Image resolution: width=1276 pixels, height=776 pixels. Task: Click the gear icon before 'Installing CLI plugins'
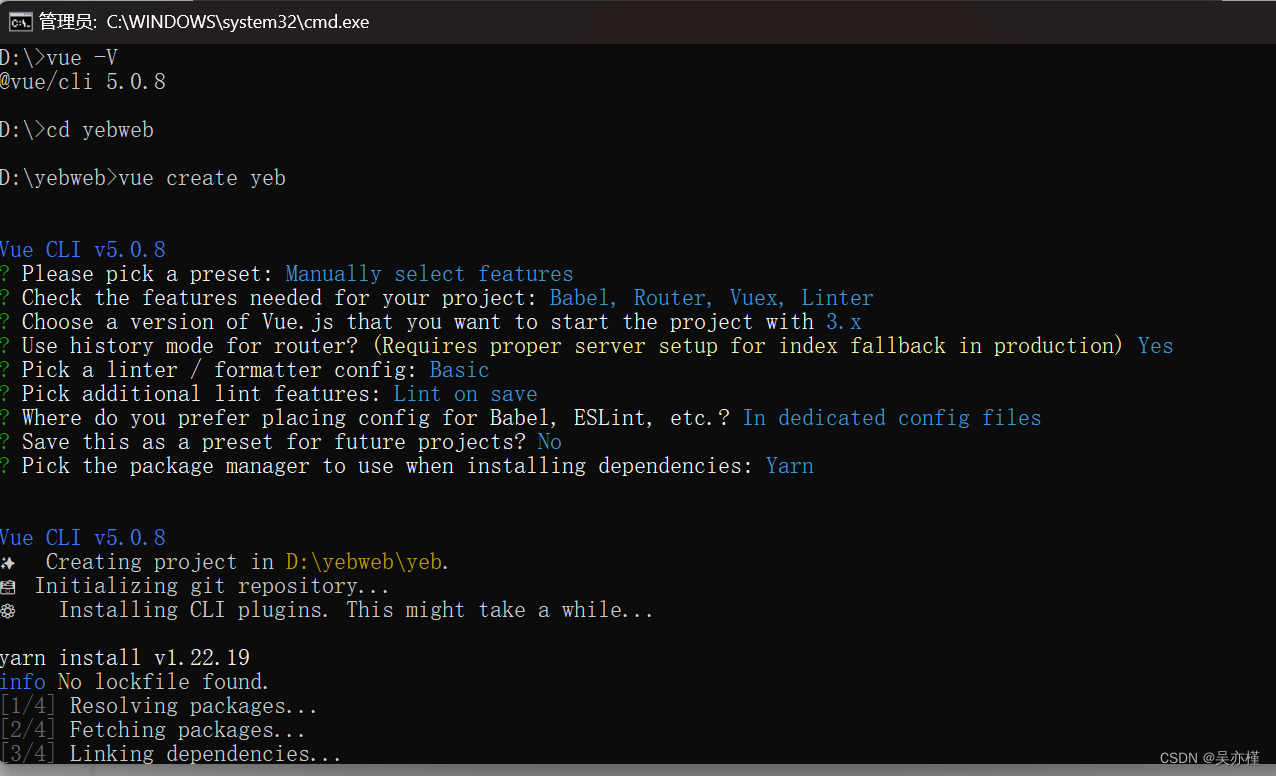point(8,611)
